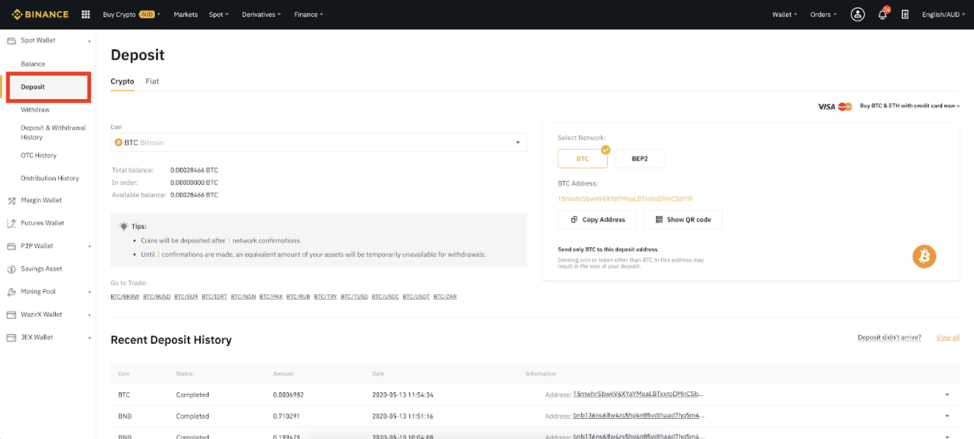Screen dimensions: 974x439
Task: Open the notifications bell
Action: point(883,14)
